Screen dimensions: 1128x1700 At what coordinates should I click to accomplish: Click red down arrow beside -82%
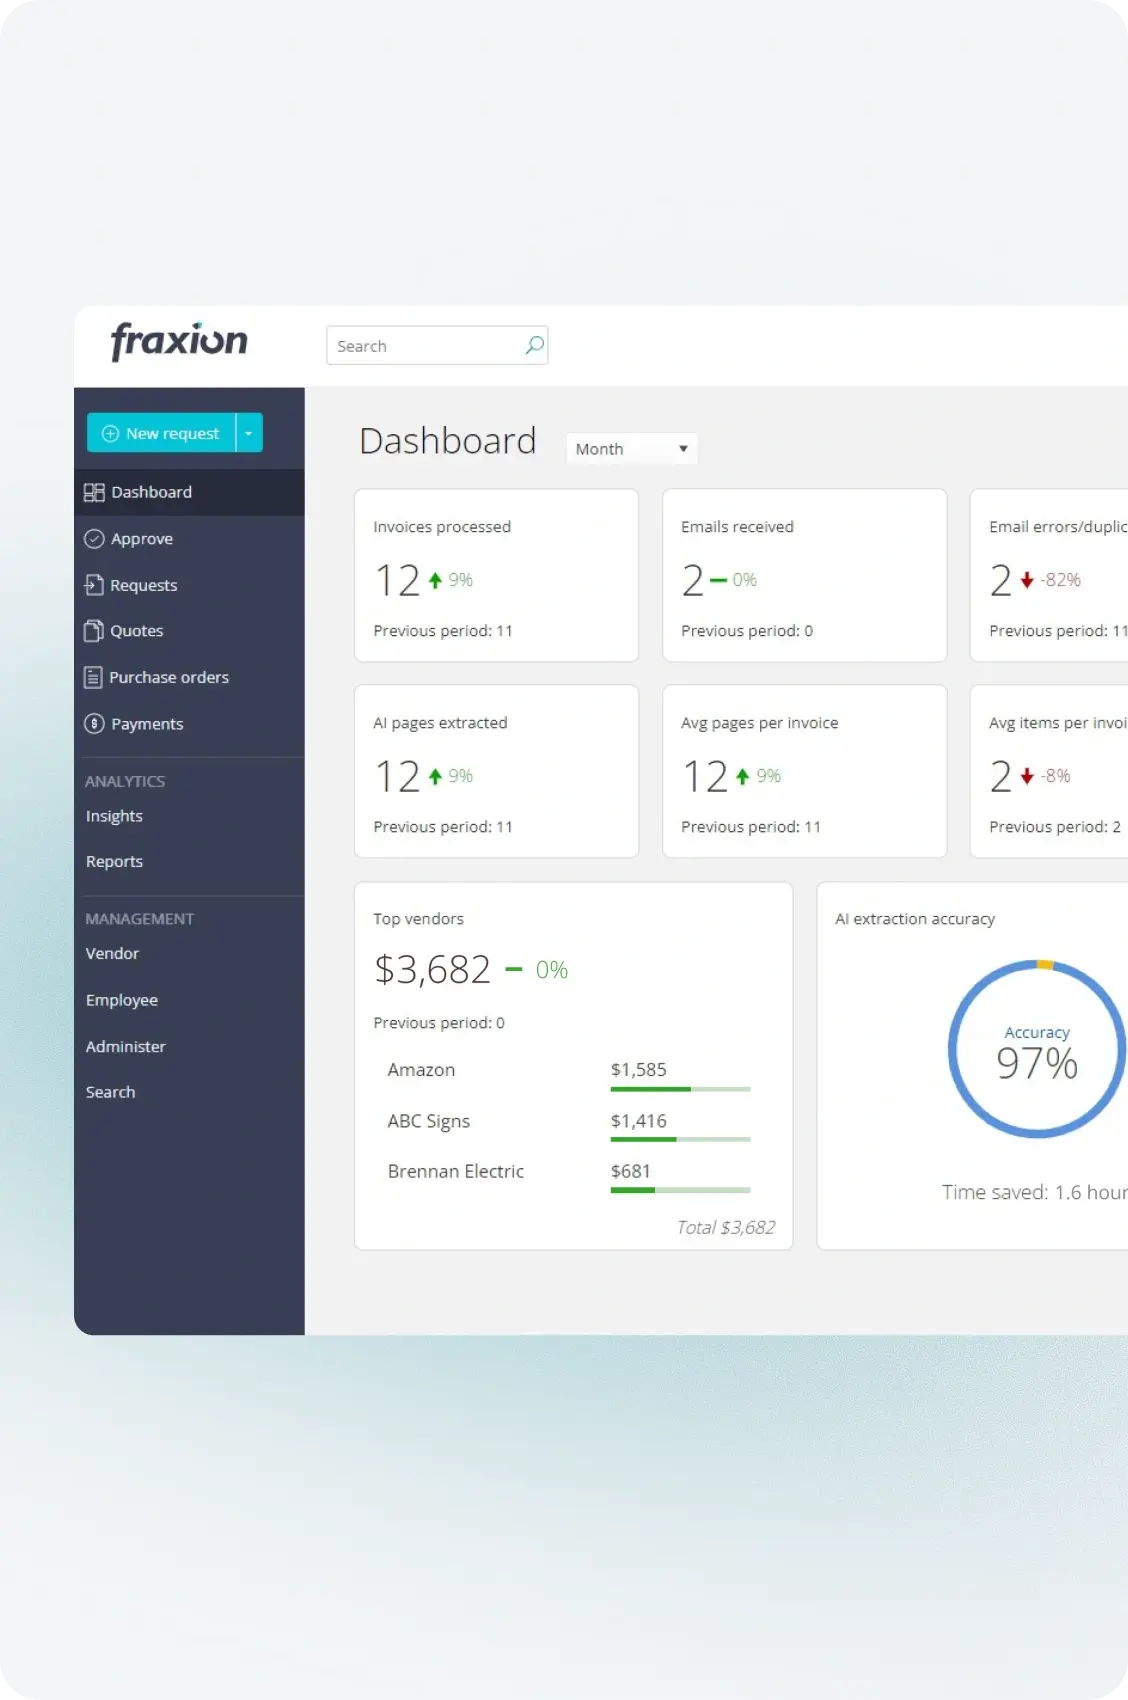1027,580
